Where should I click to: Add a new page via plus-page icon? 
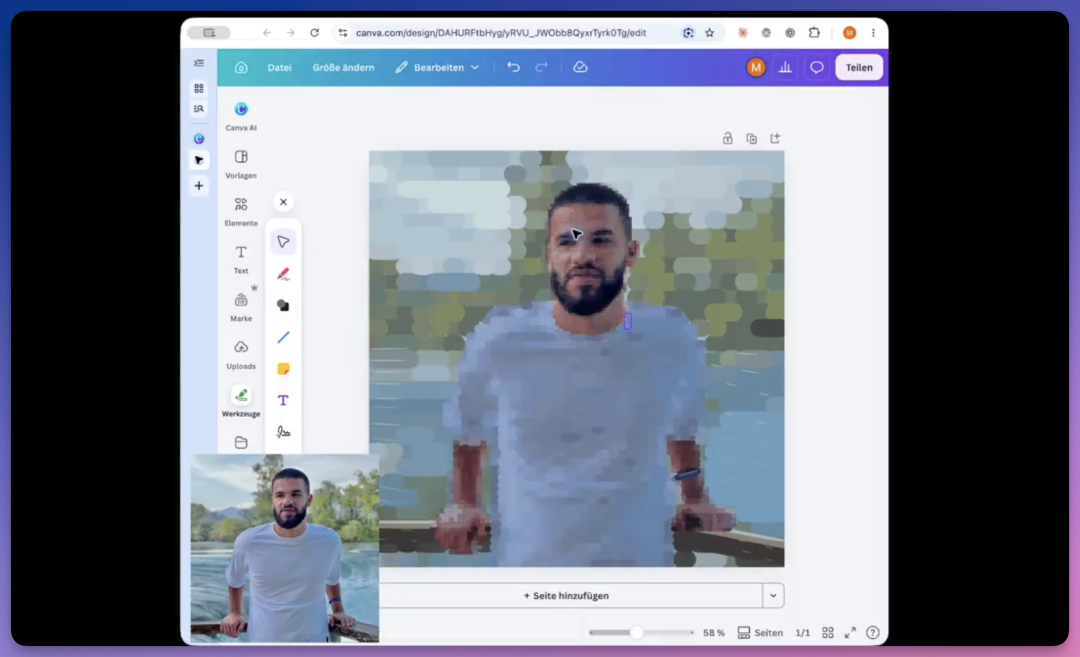point(776,138)
